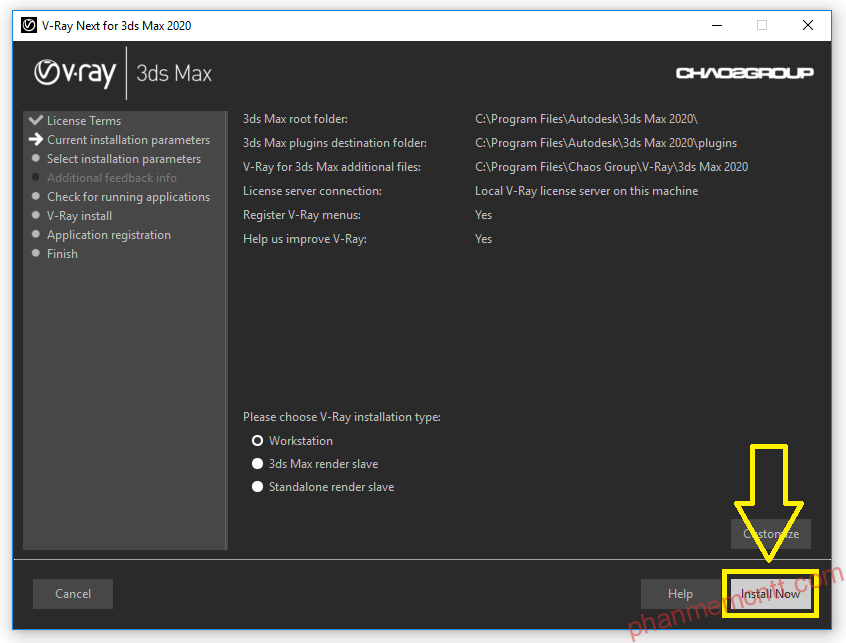Screen dimensions: 846x643
Task: Click Yes value for Register V-Ray menus
Action: pyautogui.click(x=483, y=215)
